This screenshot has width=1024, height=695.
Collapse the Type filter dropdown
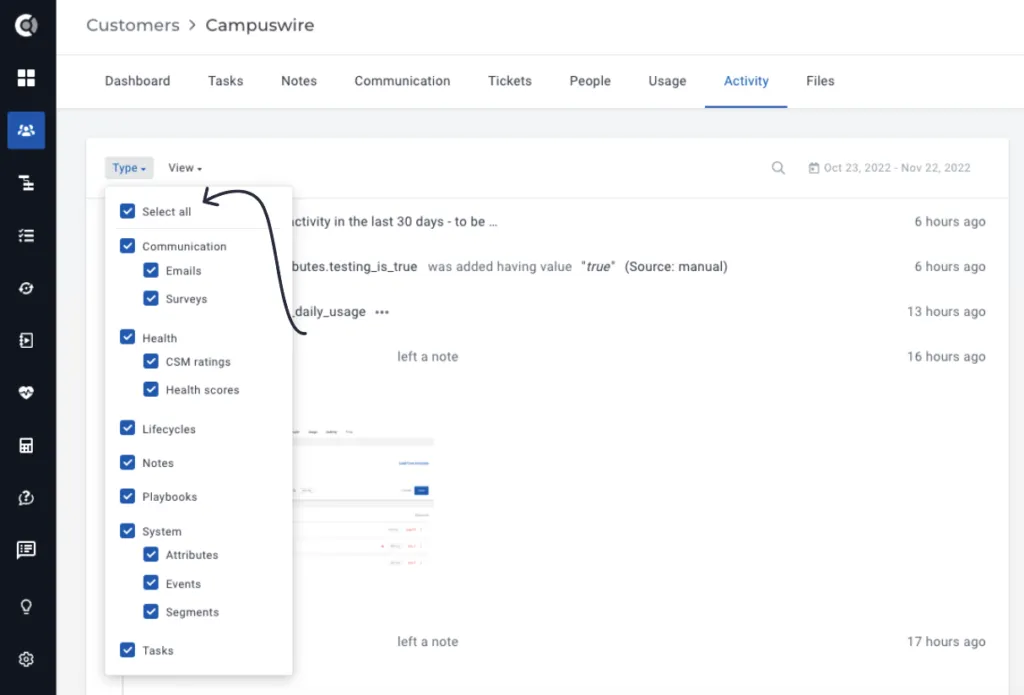[129, 168]
